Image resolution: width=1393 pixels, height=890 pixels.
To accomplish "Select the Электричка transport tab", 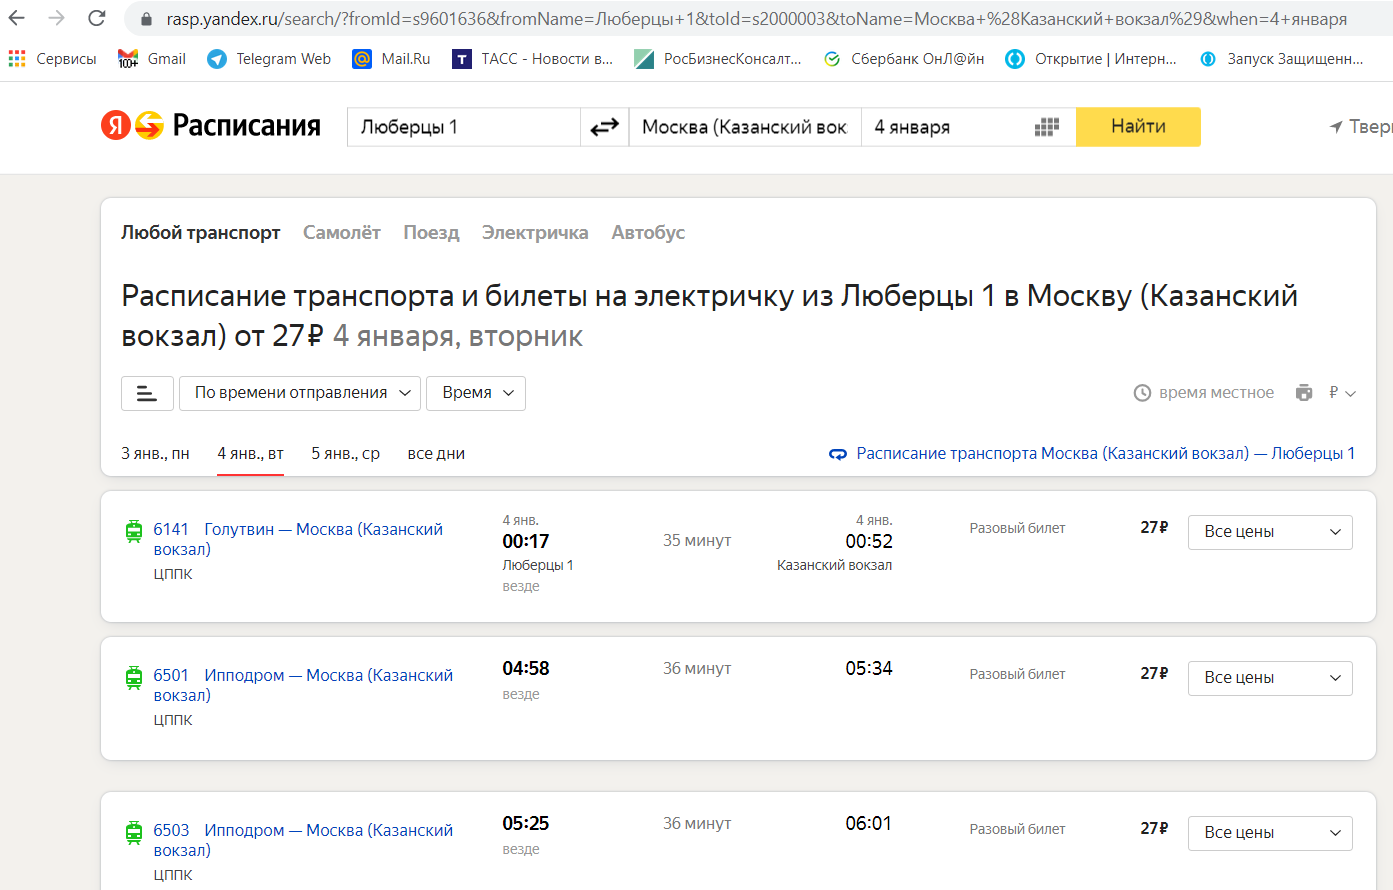I will tap(535, 233).
